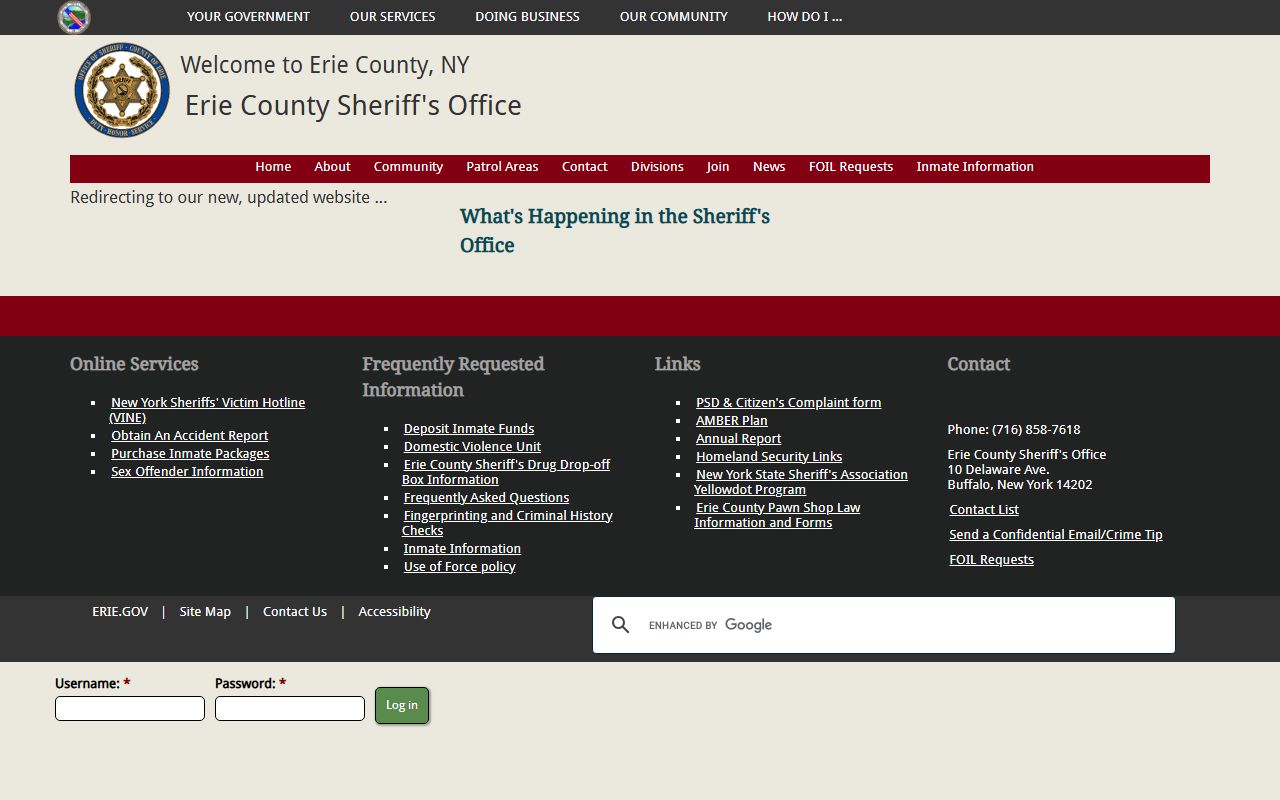Viewport: 1280px width, 800px height.
Task: Click the Password input field
Action: 290,709
